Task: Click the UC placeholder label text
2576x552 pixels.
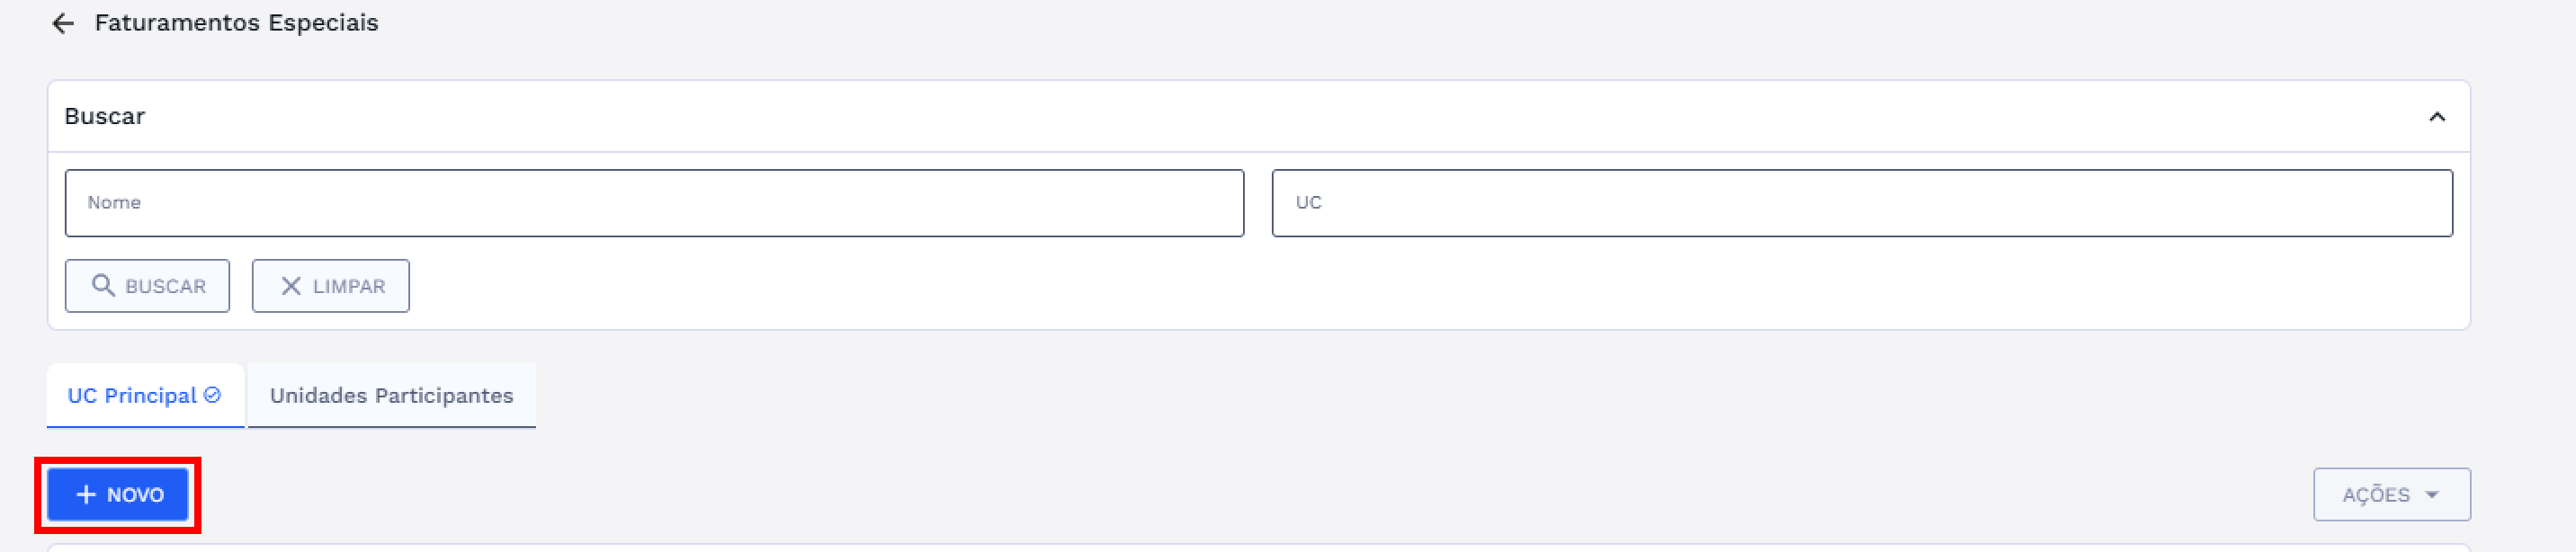Action: (1308, 203)
